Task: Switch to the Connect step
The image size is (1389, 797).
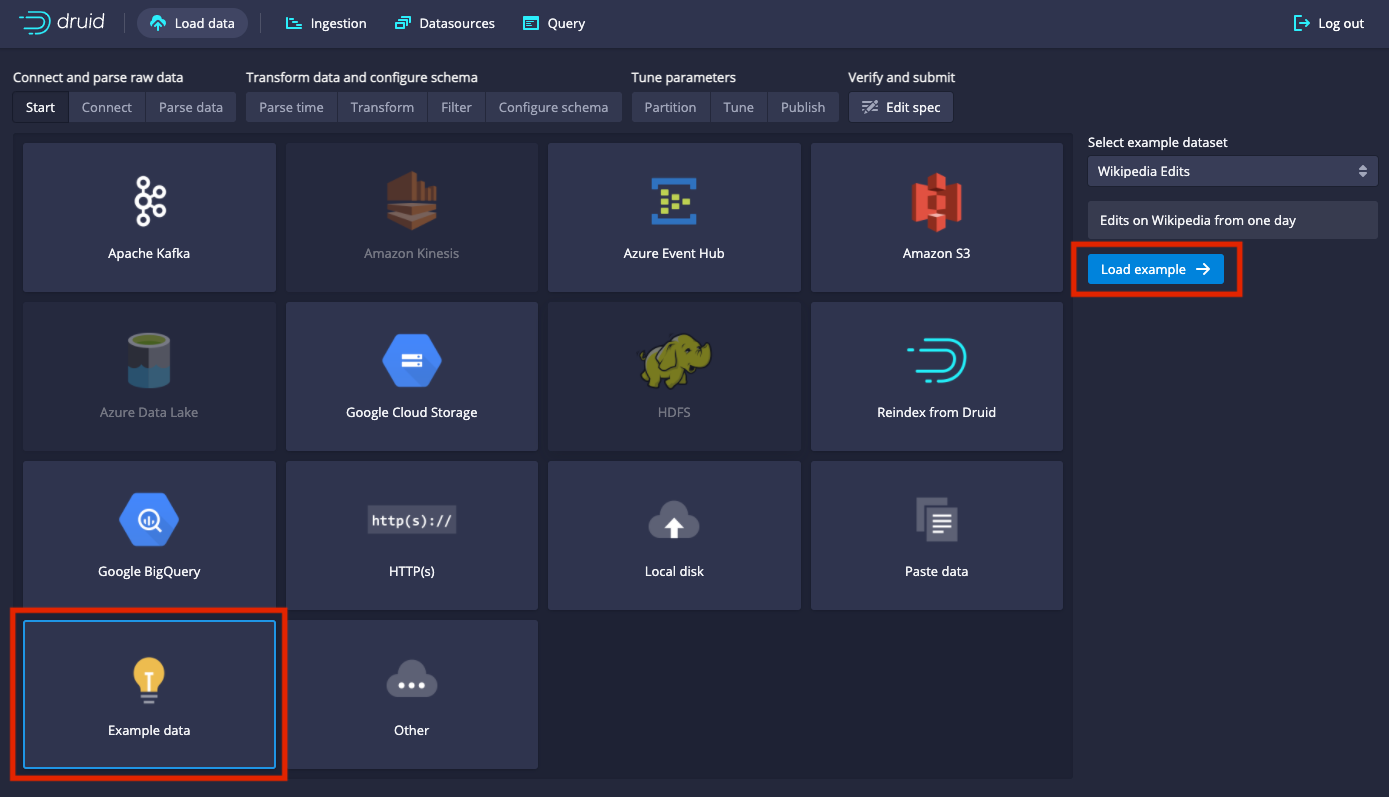Action: click(x=107, y=107)
